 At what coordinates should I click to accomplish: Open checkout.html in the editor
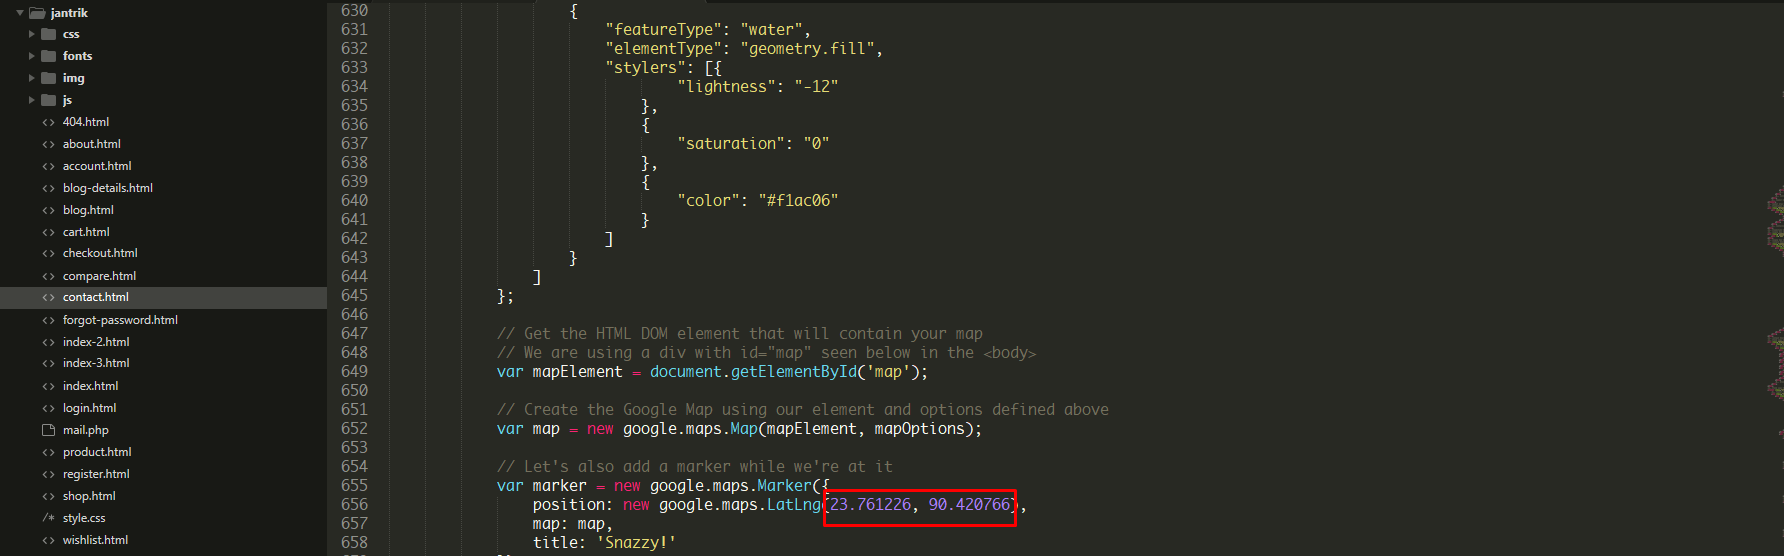100,253
